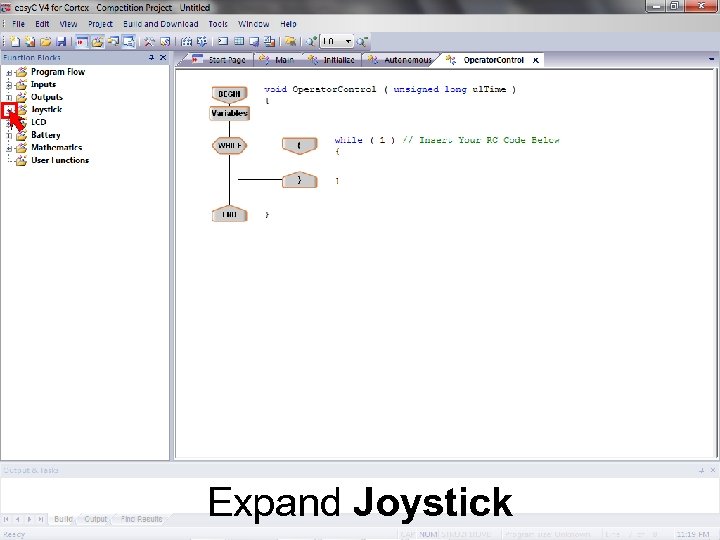Toggle the output window toolbar icon
Screen dimensions: 720x540
click(129, 42)
